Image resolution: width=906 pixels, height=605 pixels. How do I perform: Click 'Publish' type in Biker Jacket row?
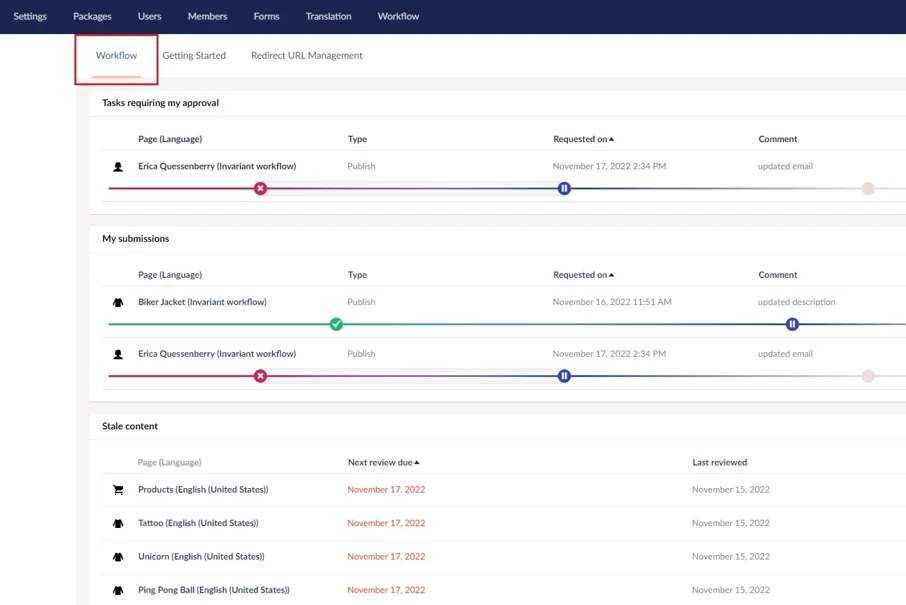(x=361, y=302)
